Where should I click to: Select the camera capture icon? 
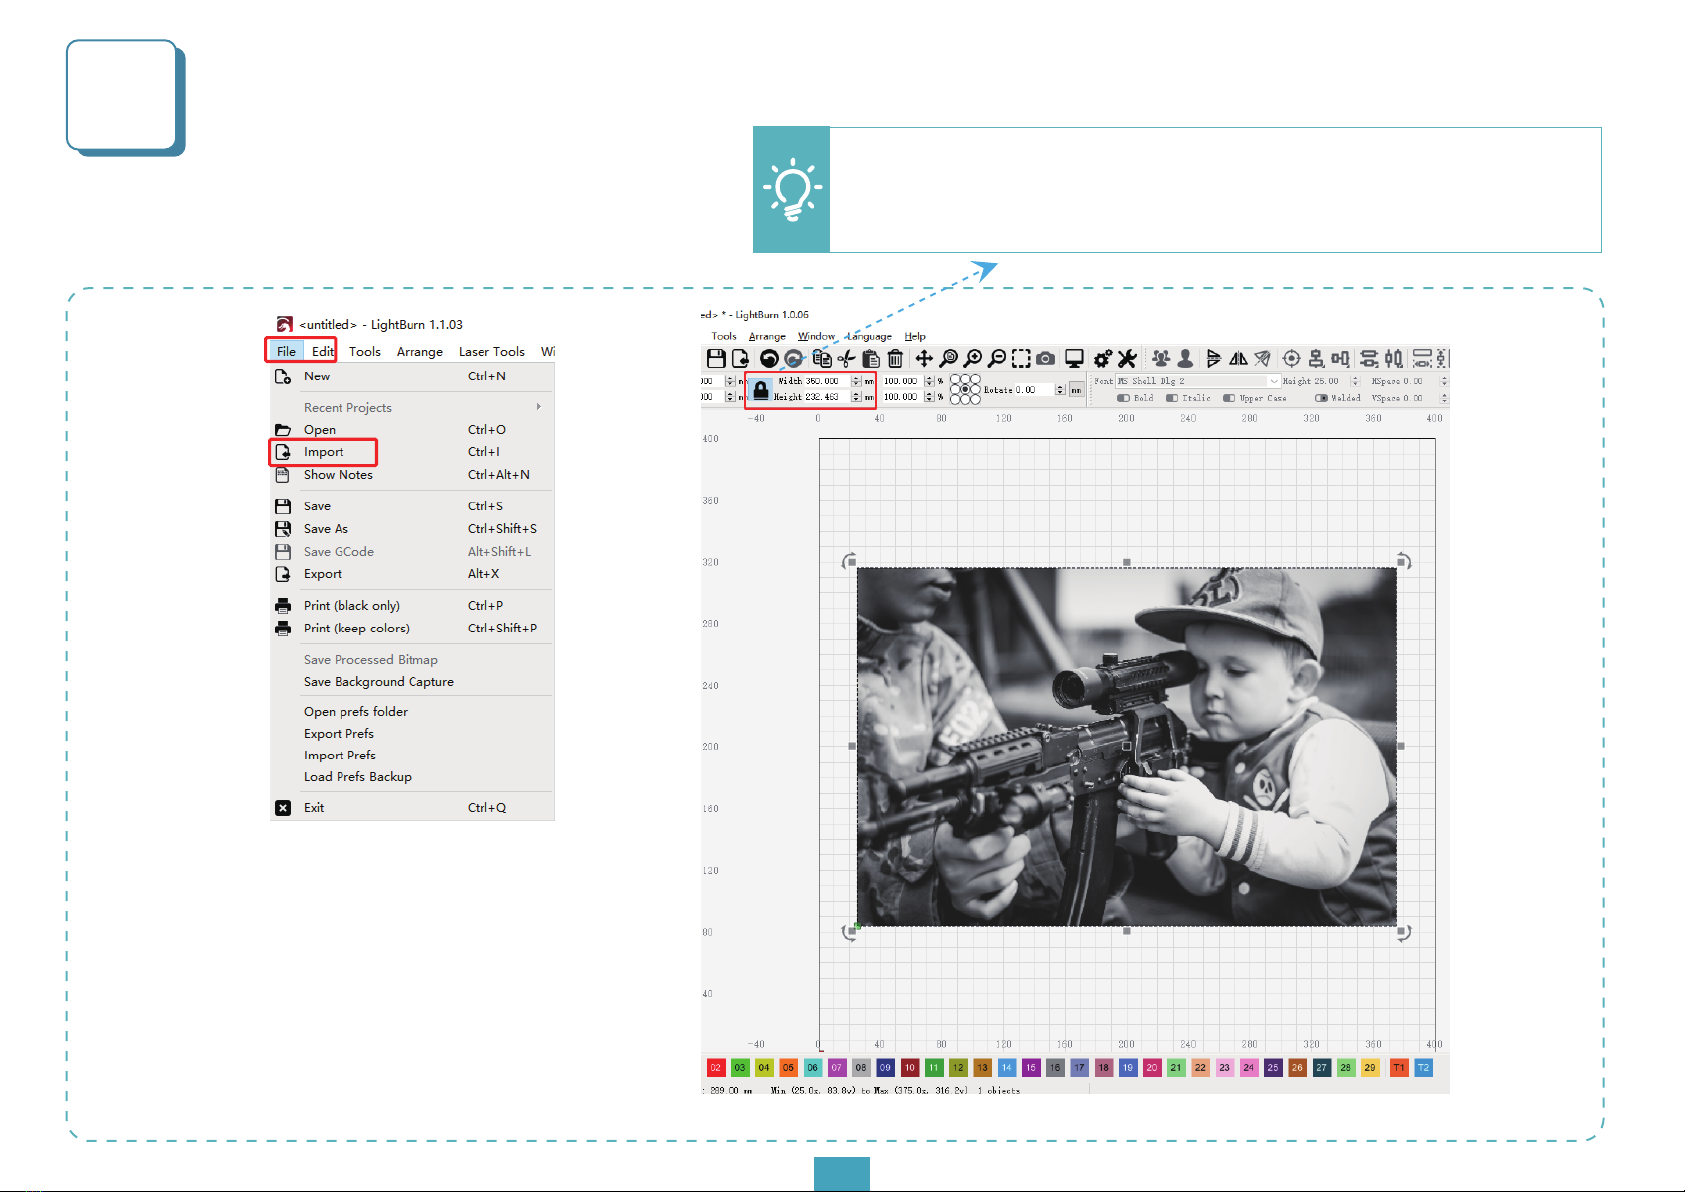click(x=1045, y=358)
